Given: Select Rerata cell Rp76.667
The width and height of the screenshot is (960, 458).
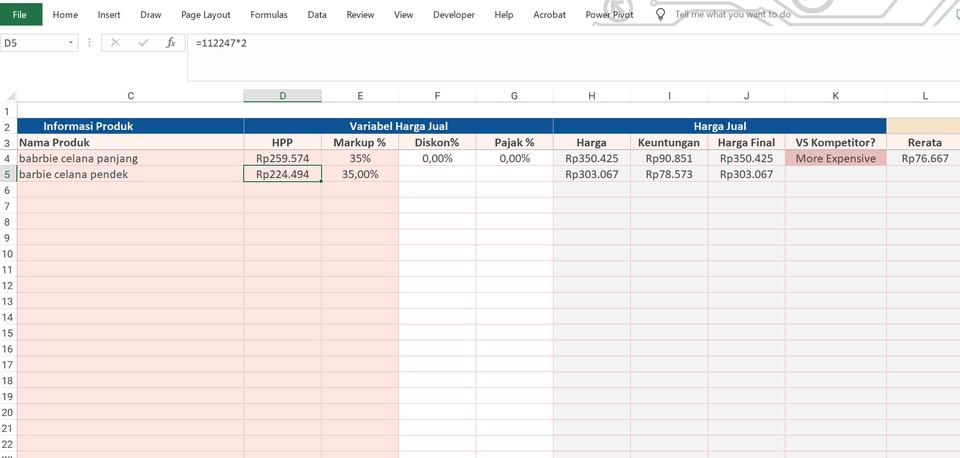Looking at the screenshot, I should point(924,158).
